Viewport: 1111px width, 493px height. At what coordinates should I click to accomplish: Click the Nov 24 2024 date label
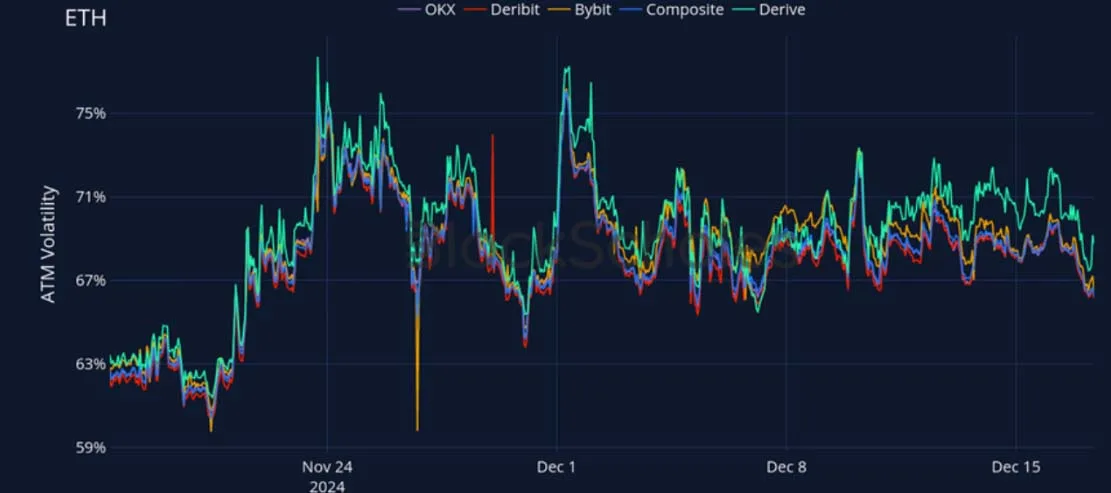(327, 477)
